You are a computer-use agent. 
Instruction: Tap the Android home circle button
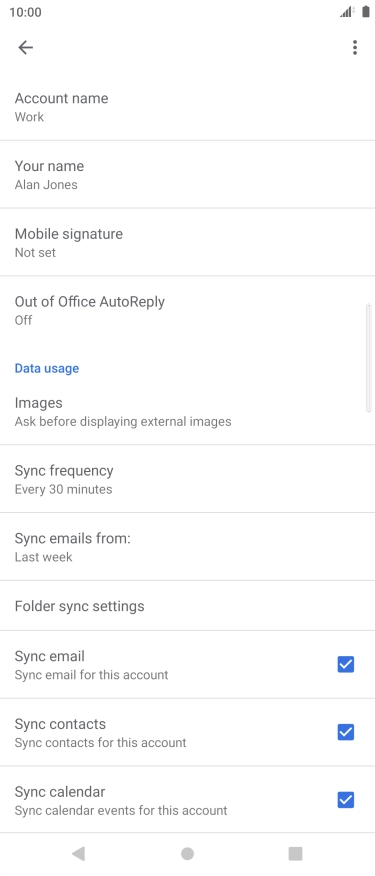(x=187, y=853)
